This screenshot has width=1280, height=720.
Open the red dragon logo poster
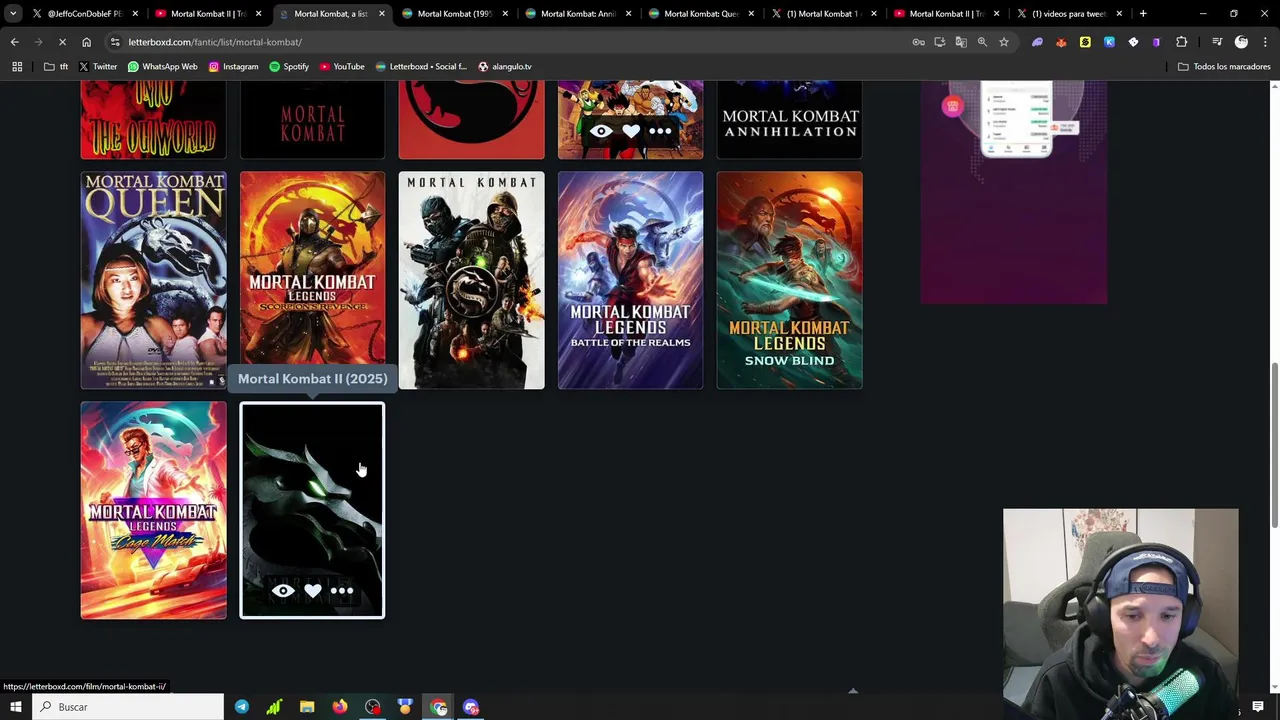(471, 120)
